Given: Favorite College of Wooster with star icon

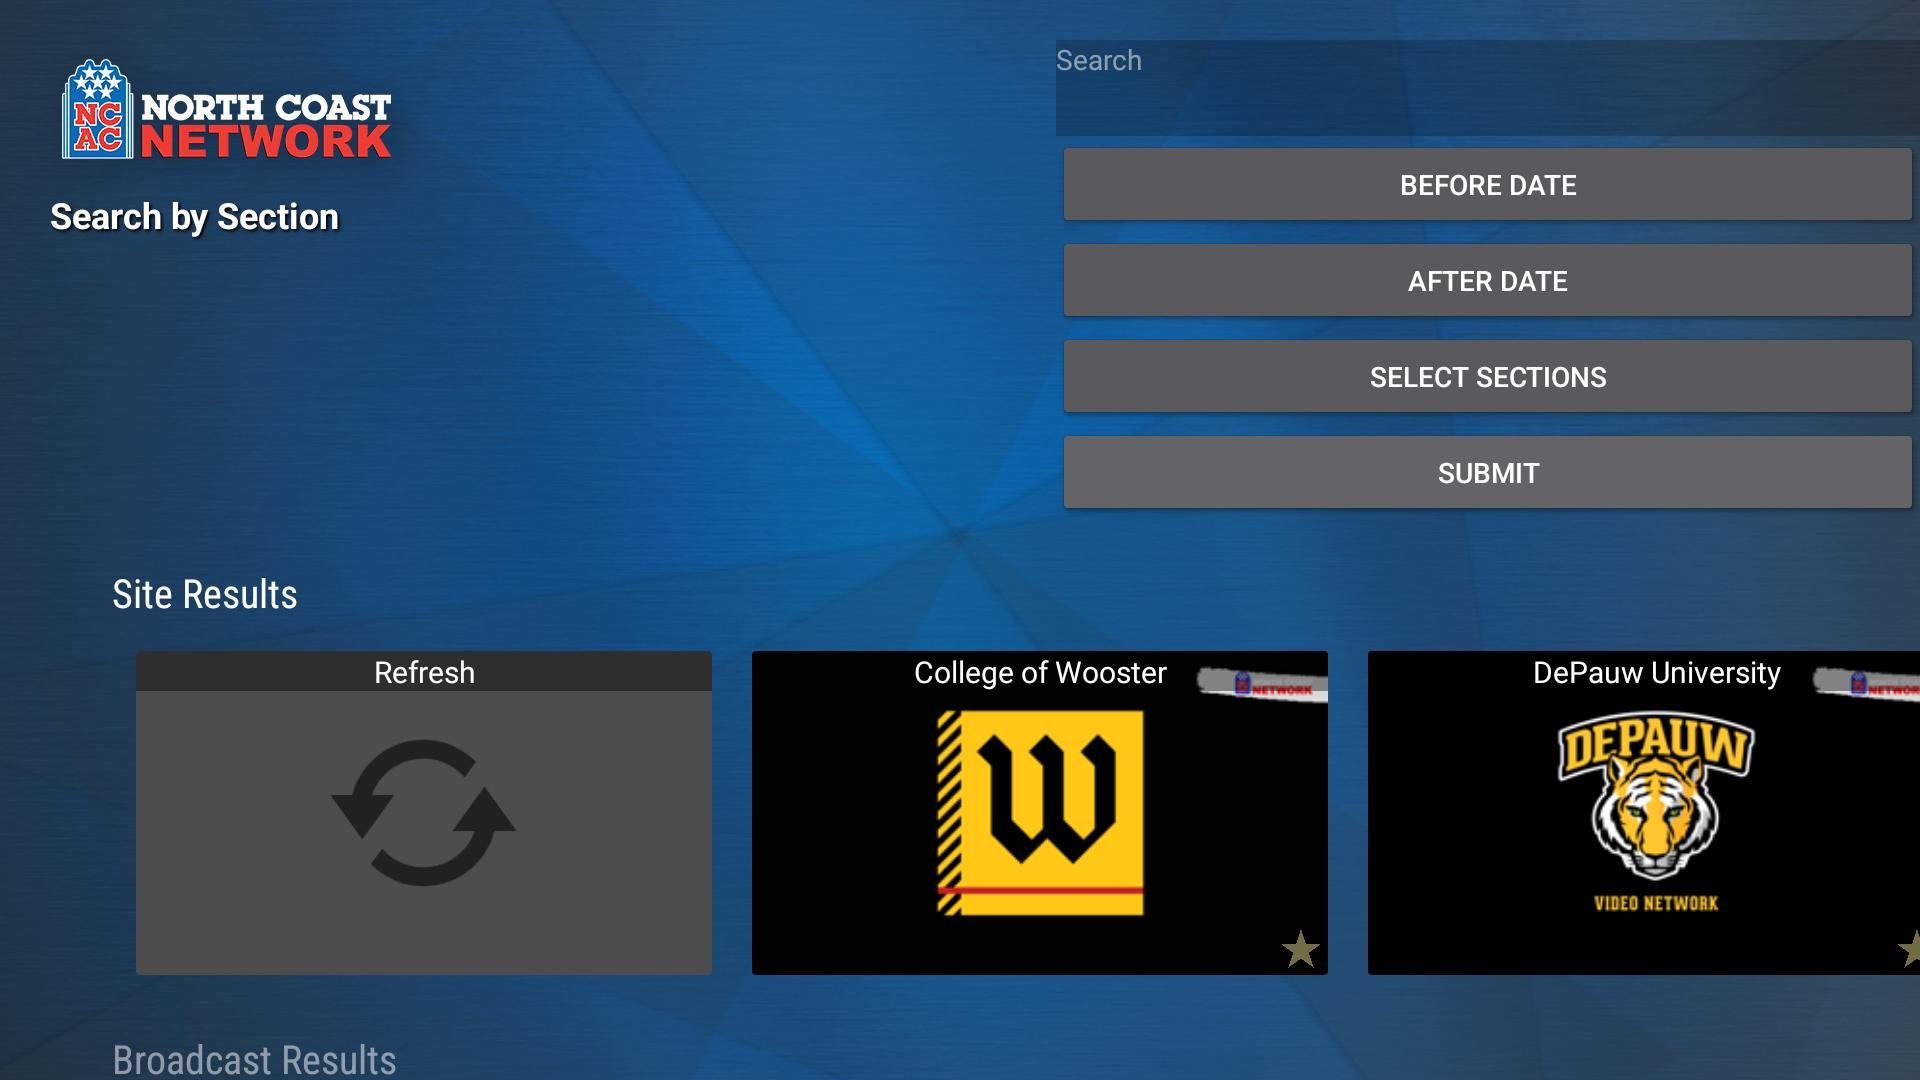Looking at the screenshot, I should [1300, 949].
